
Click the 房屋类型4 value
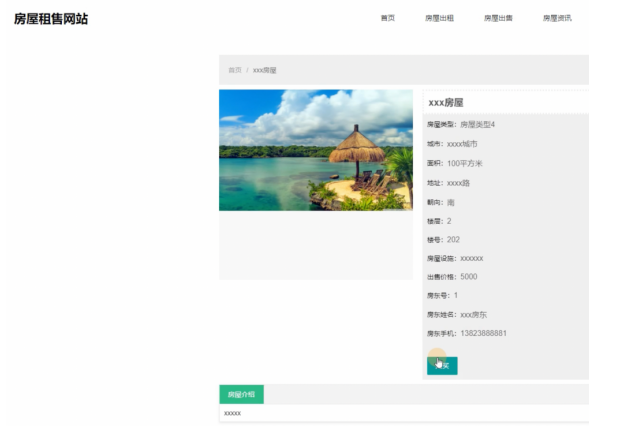pos(478,125)
